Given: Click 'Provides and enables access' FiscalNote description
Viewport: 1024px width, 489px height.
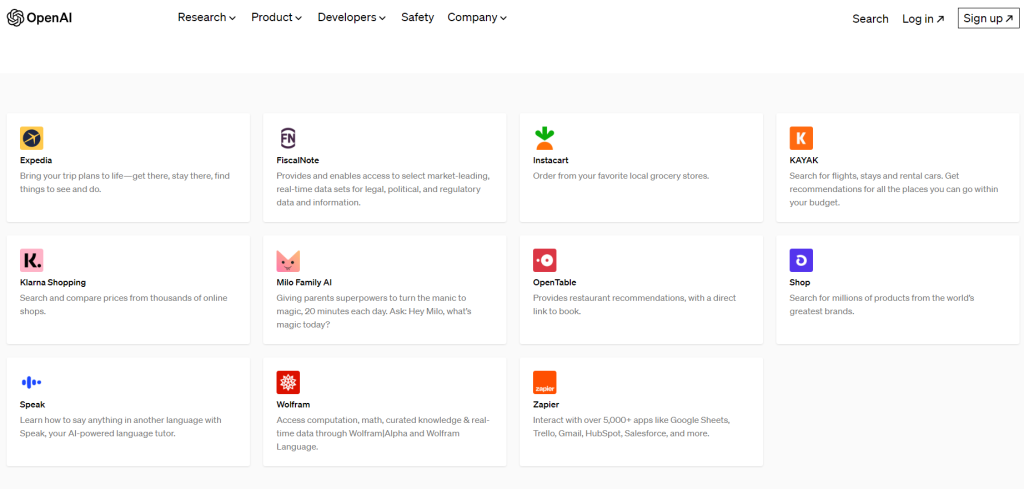Looking at the screenshot, I should (383, 189).
